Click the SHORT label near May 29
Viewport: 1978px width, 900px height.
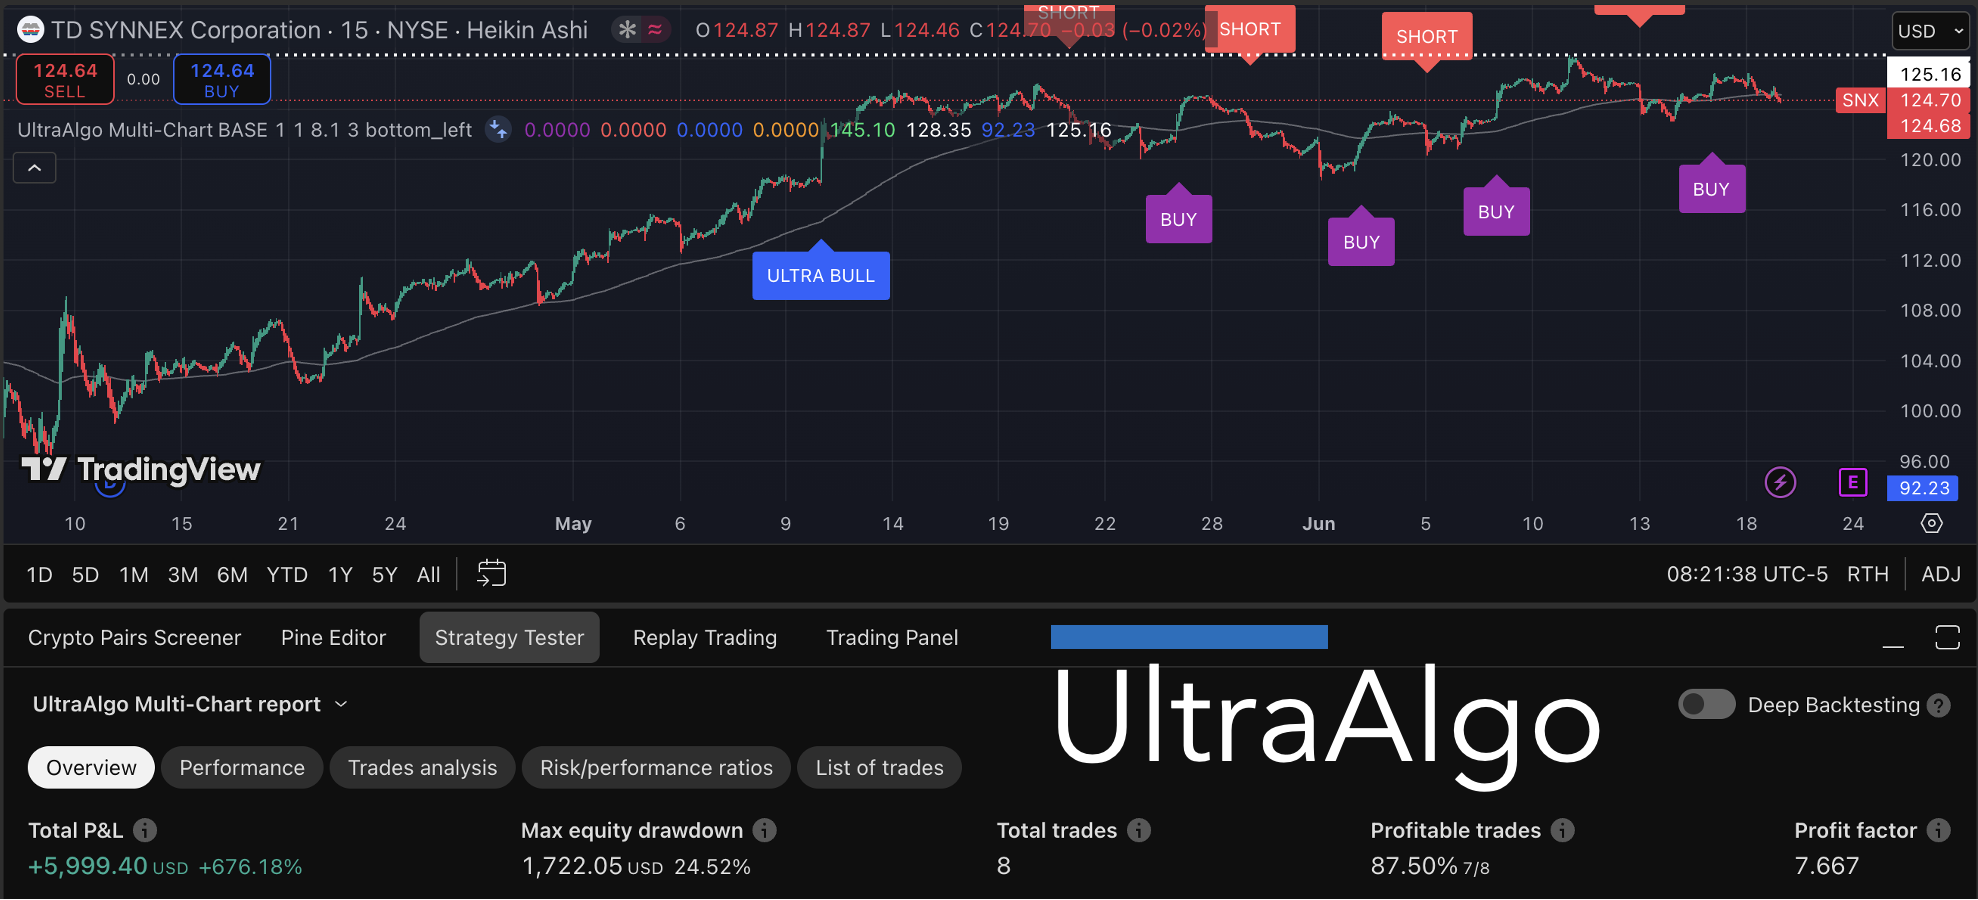pos(1250,29)
